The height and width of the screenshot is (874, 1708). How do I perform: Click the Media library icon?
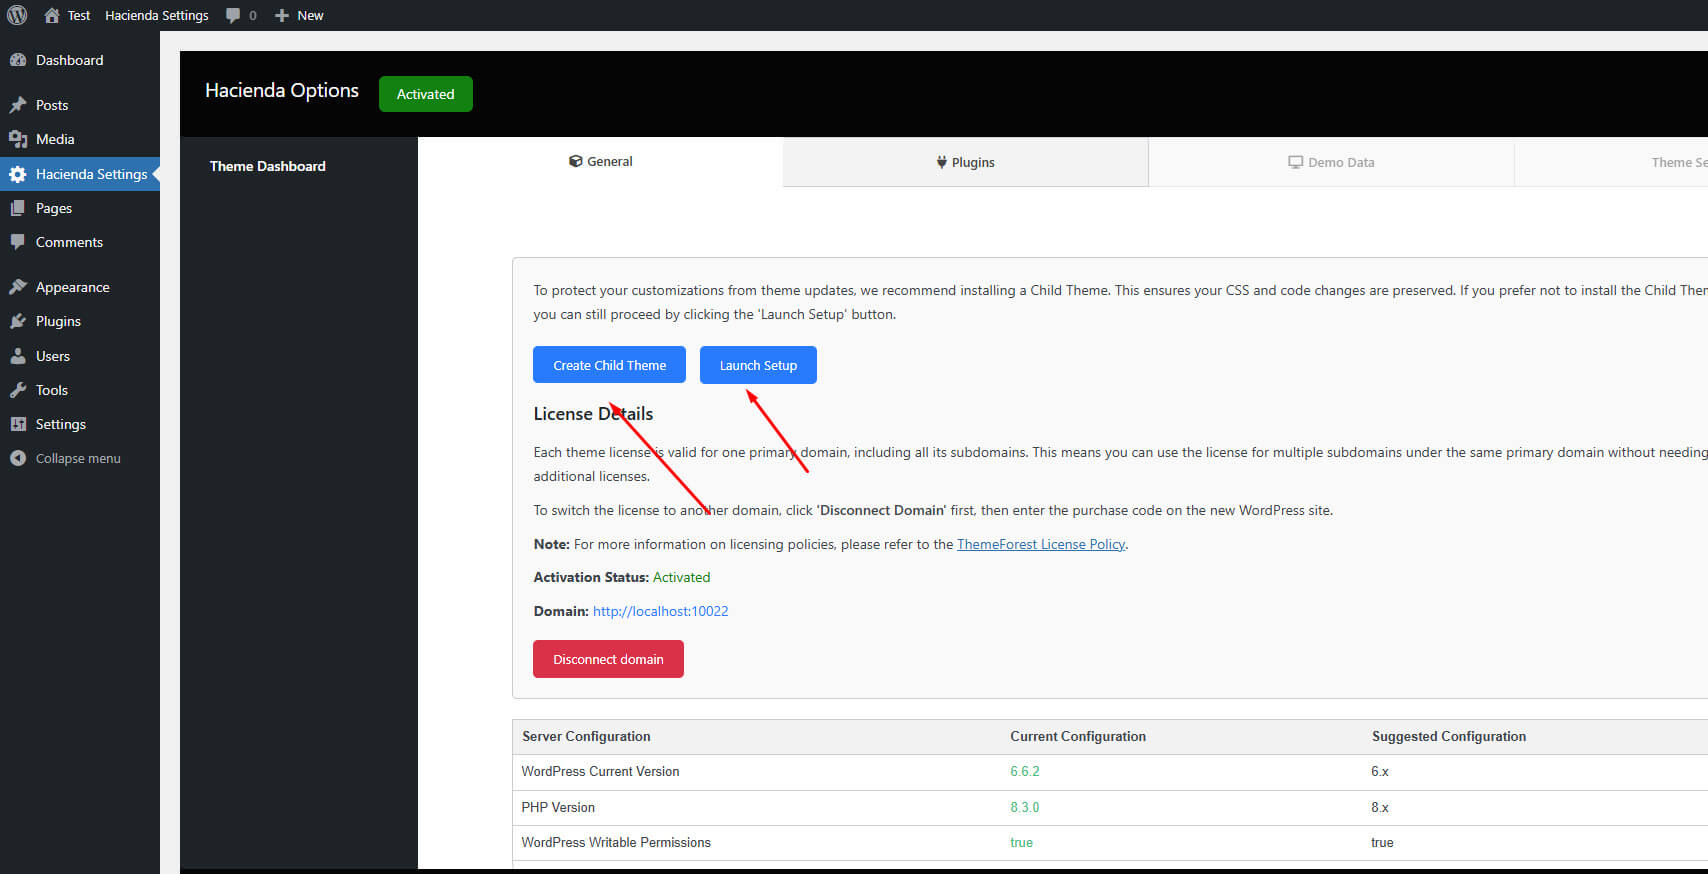18,139
